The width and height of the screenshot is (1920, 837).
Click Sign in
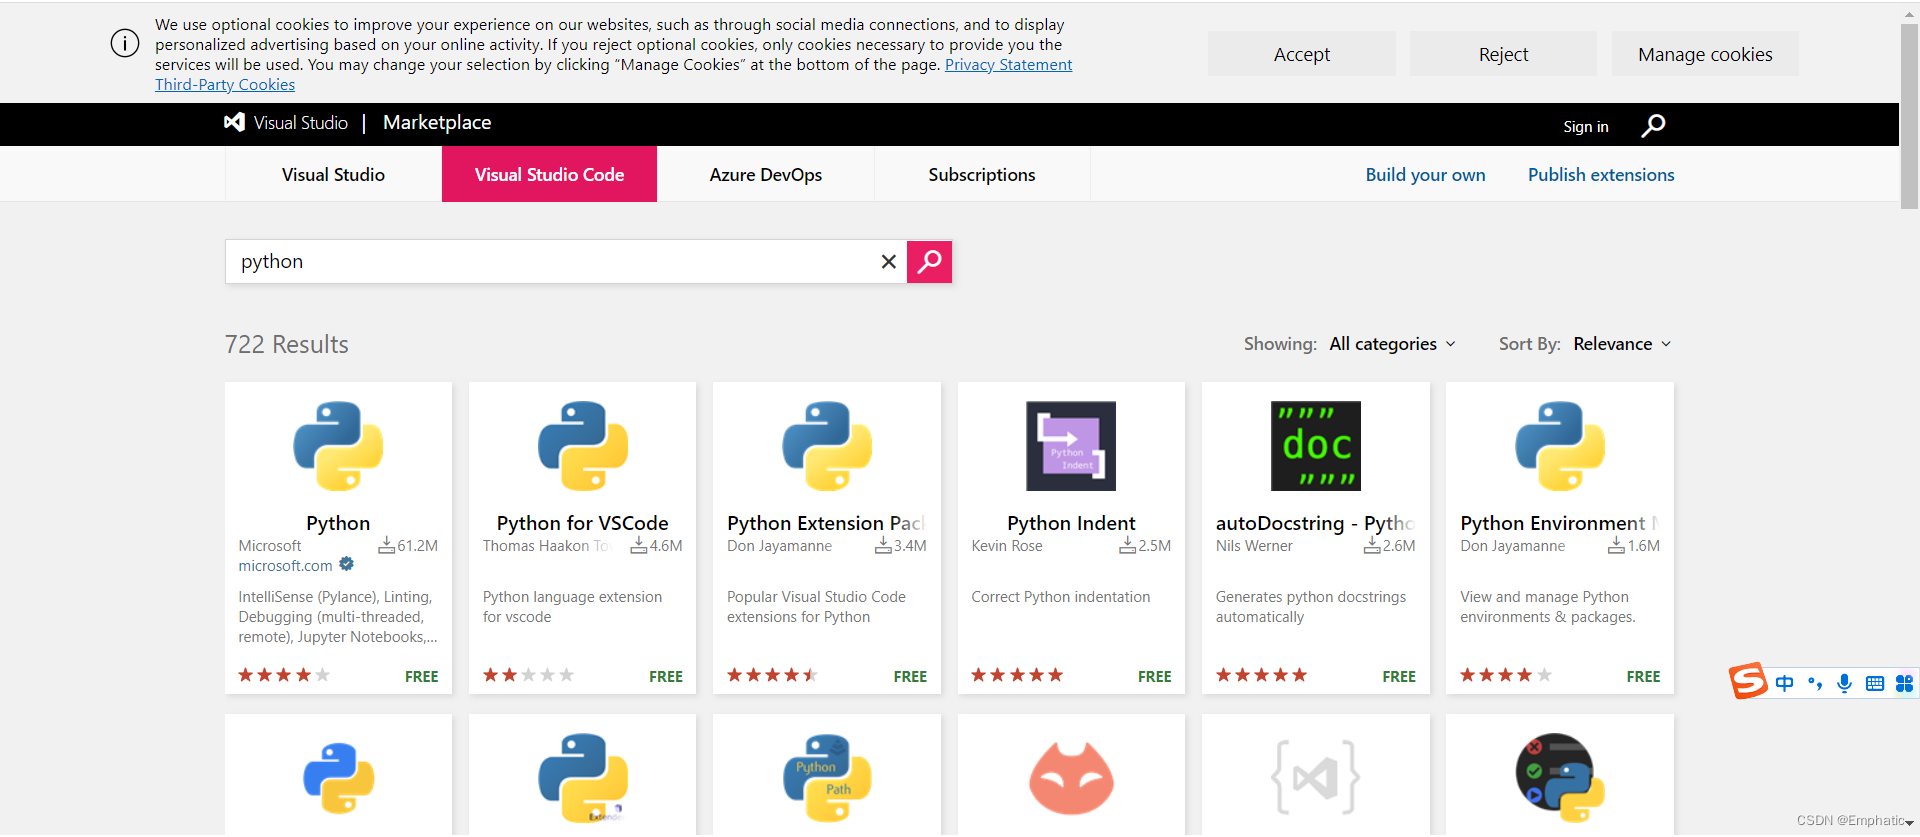pyautogui.click(x=1586, y=127)
